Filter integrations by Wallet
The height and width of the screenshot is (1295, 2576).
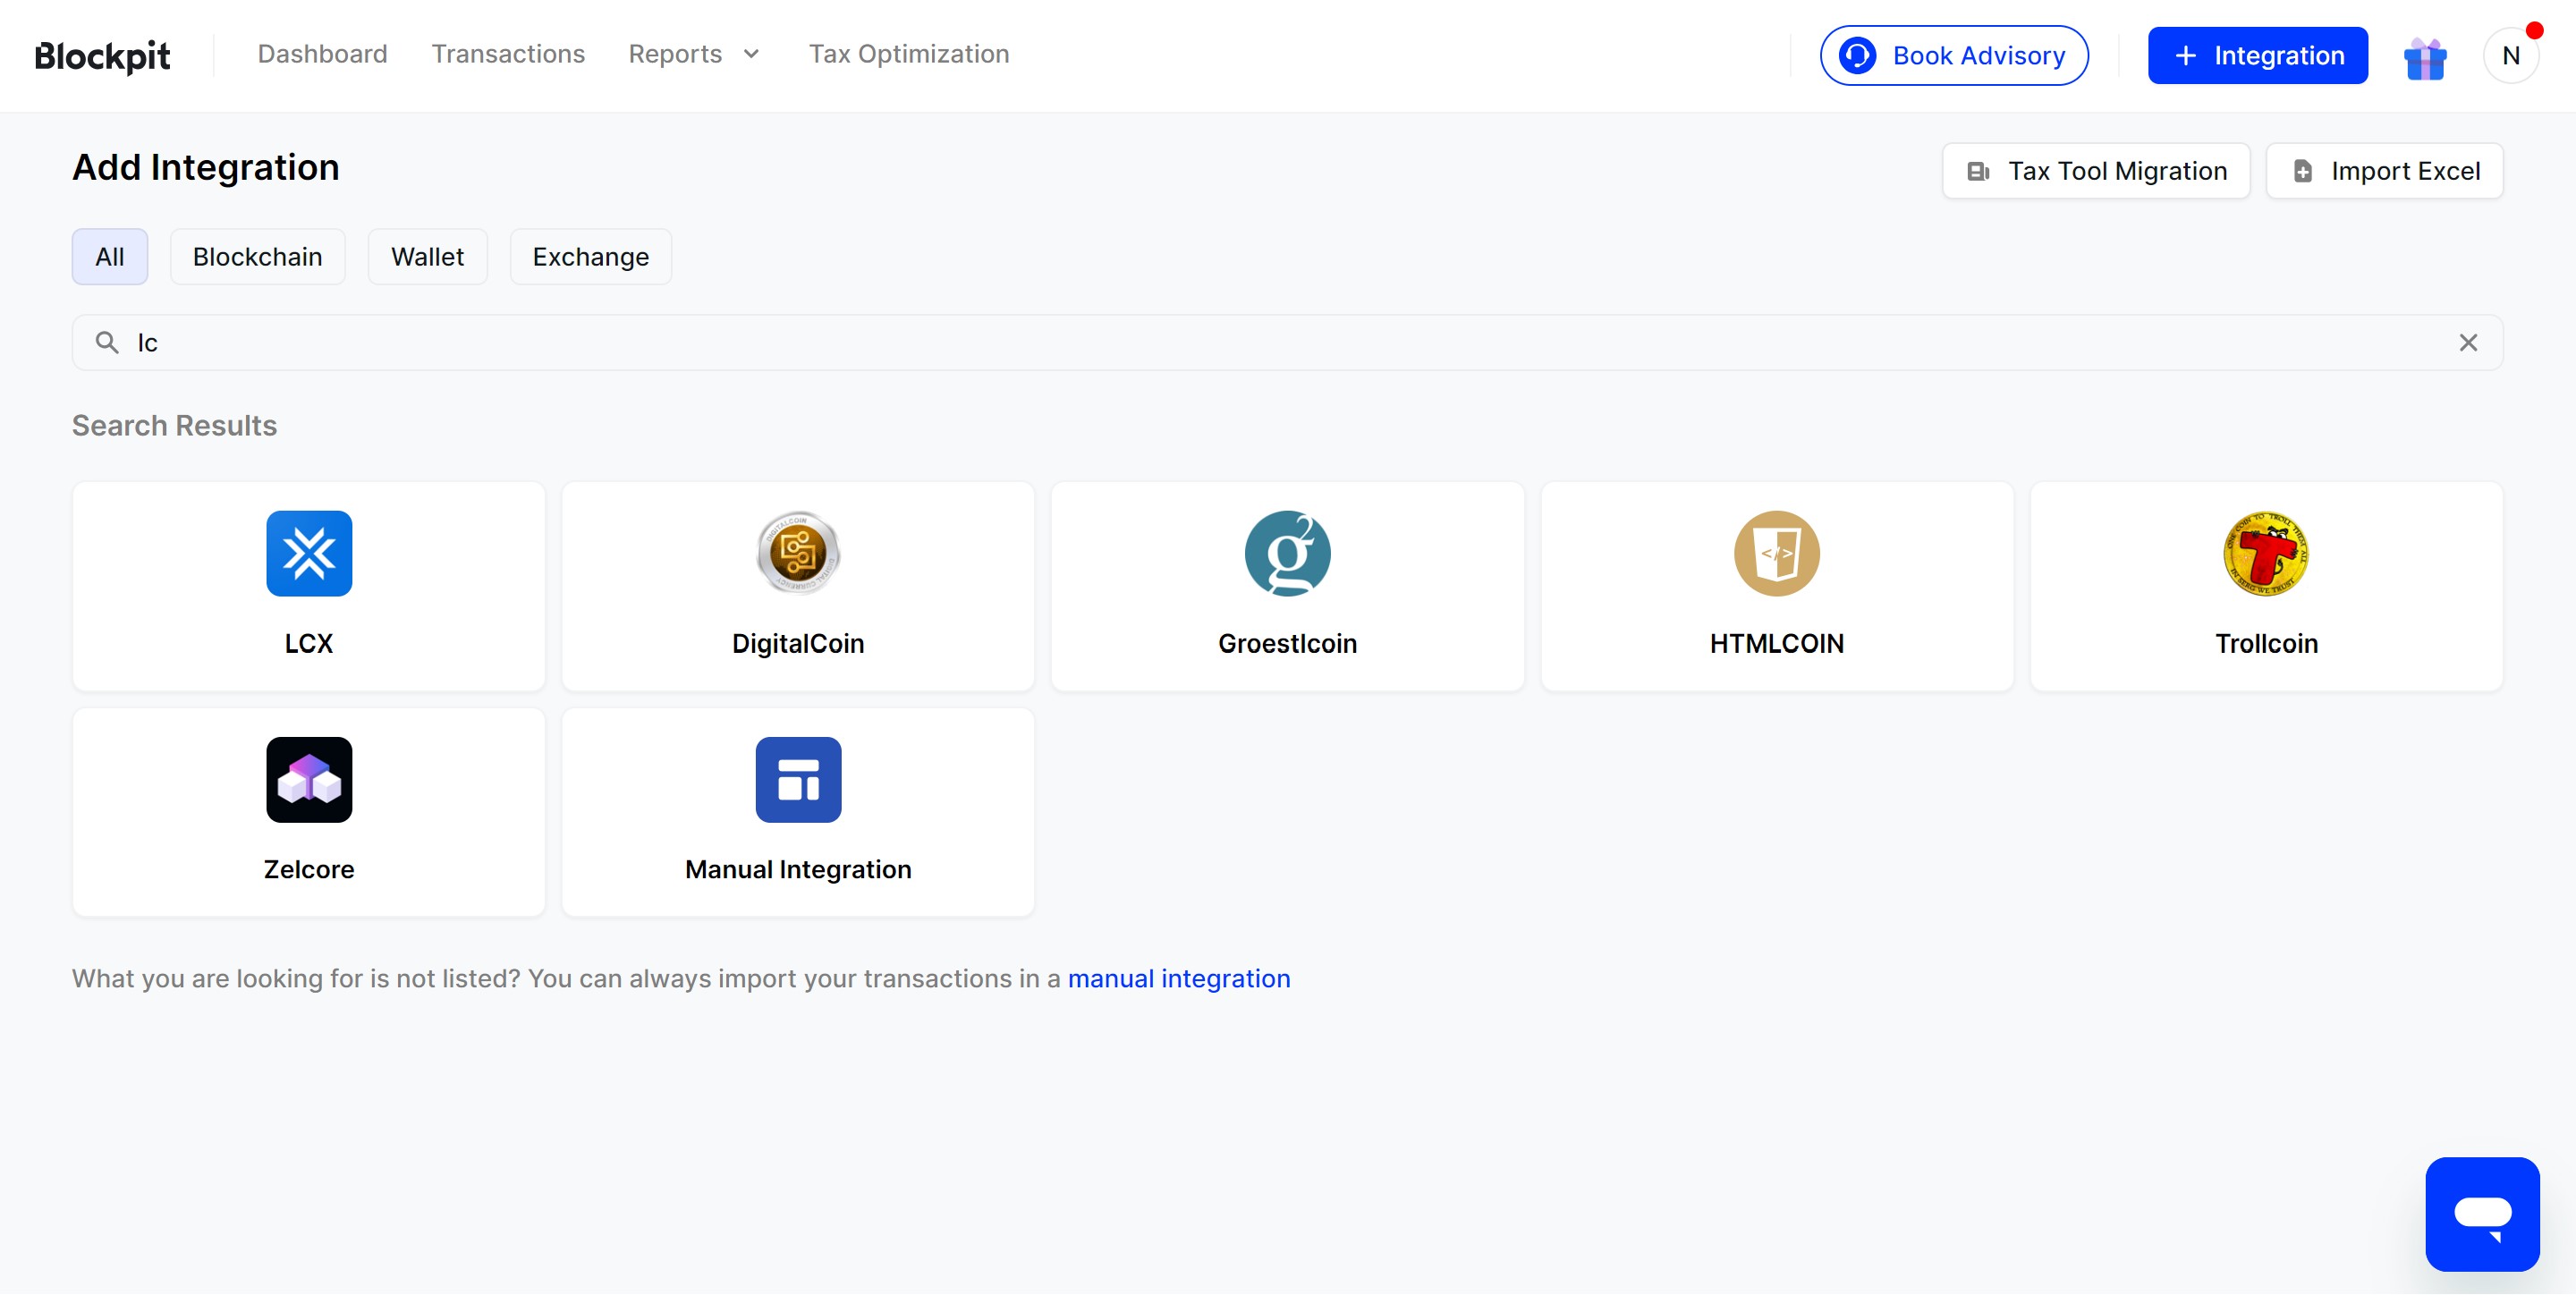click(427, 257)
